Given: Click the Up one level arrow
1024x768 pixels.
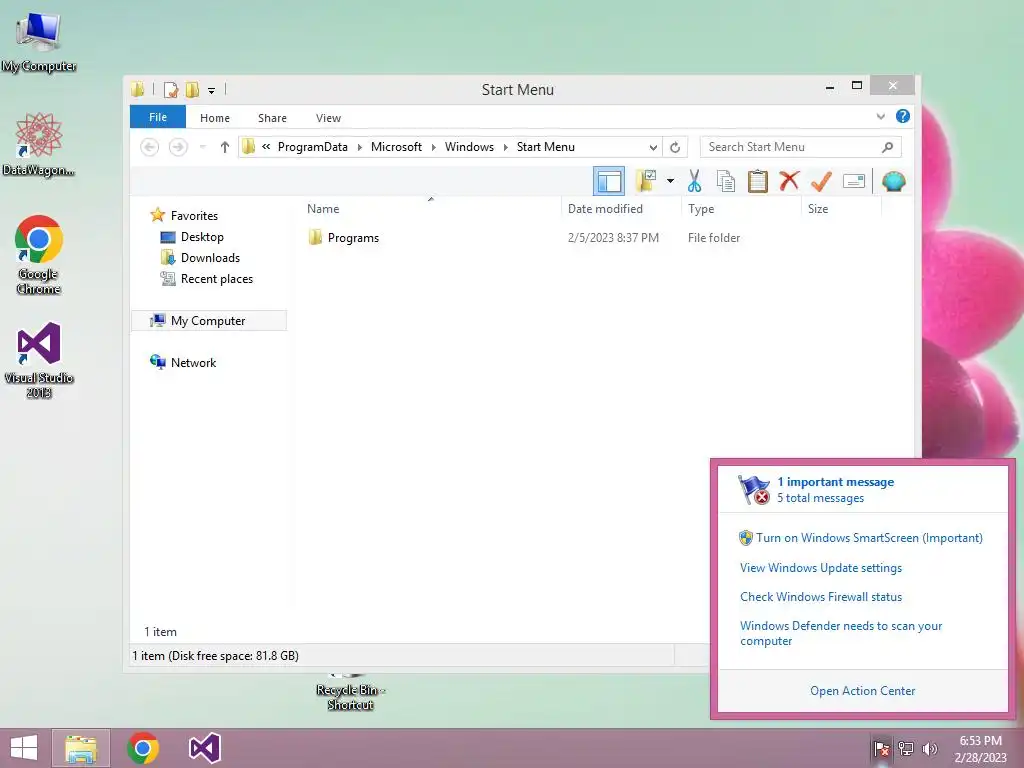Looking at the screenshot, I should tap(225, 148).
